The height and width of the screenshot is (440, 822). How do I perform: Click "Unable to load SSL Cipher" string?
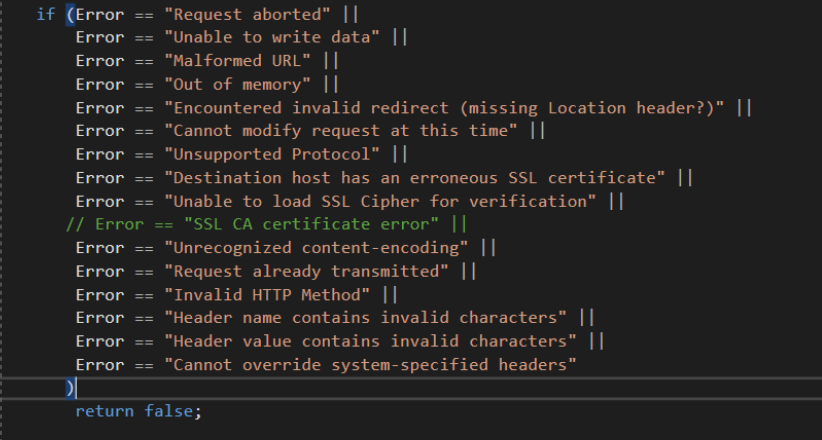pos(380,200)
